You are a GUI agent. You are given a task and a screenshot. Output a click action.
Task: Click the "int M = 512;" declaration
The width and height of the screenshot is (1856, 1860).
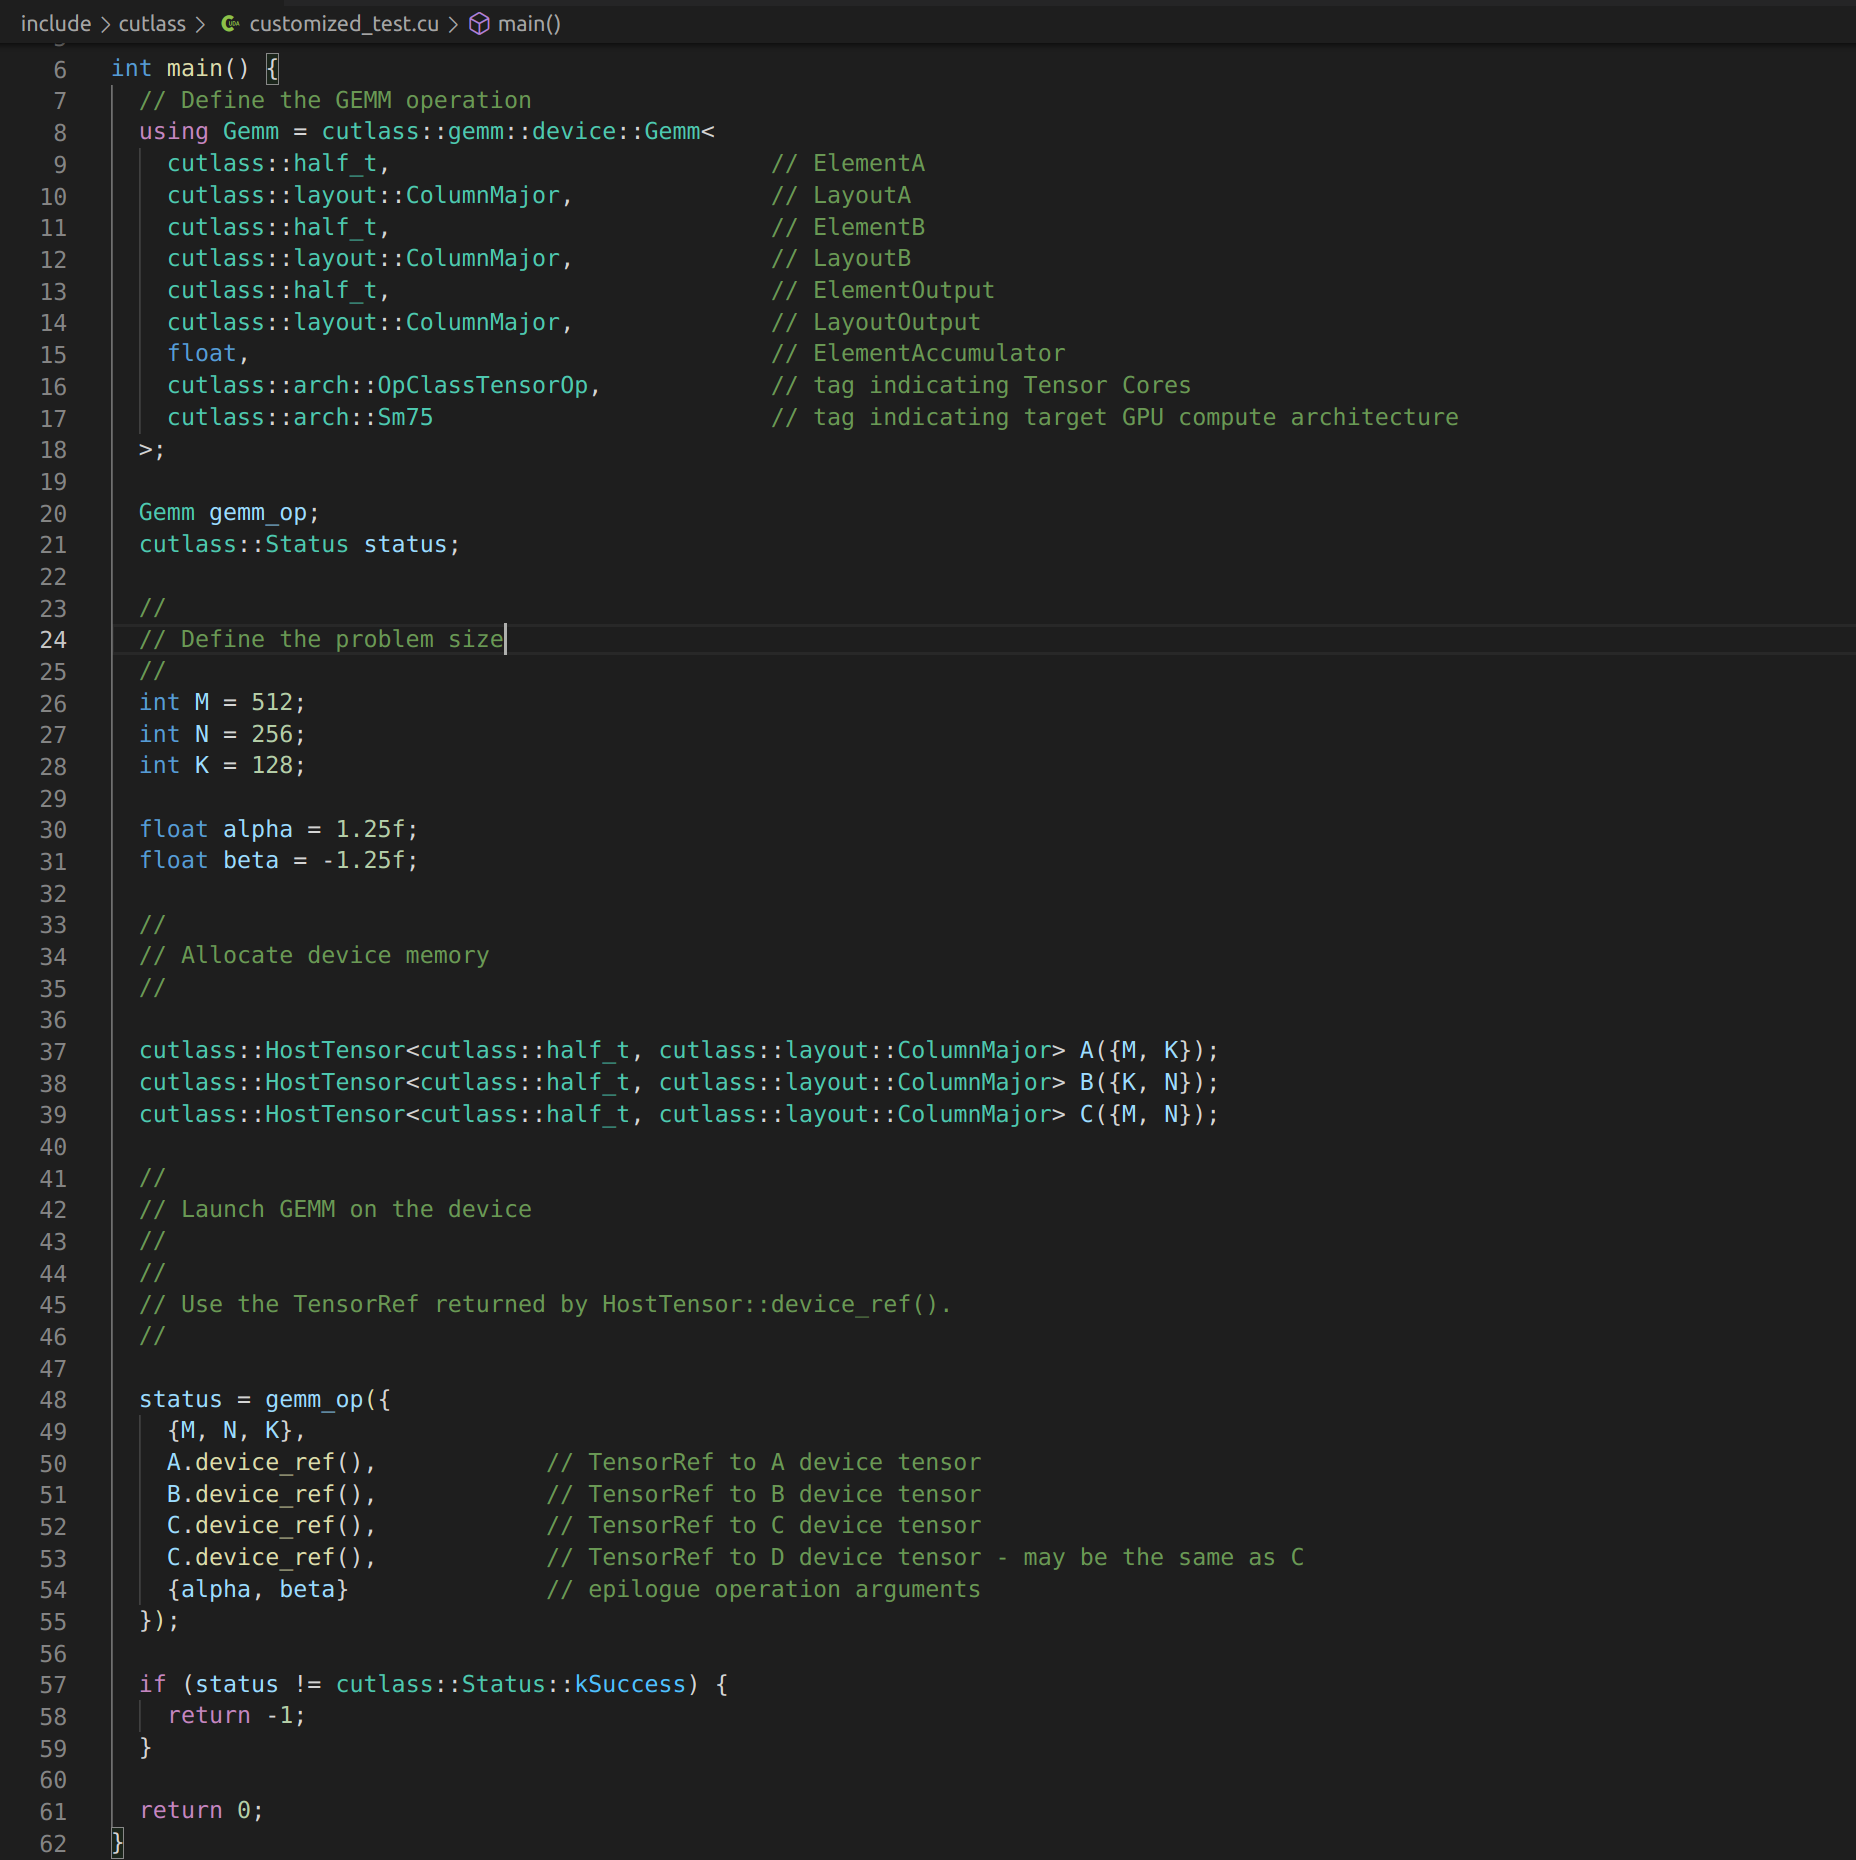tap(222, 702)
